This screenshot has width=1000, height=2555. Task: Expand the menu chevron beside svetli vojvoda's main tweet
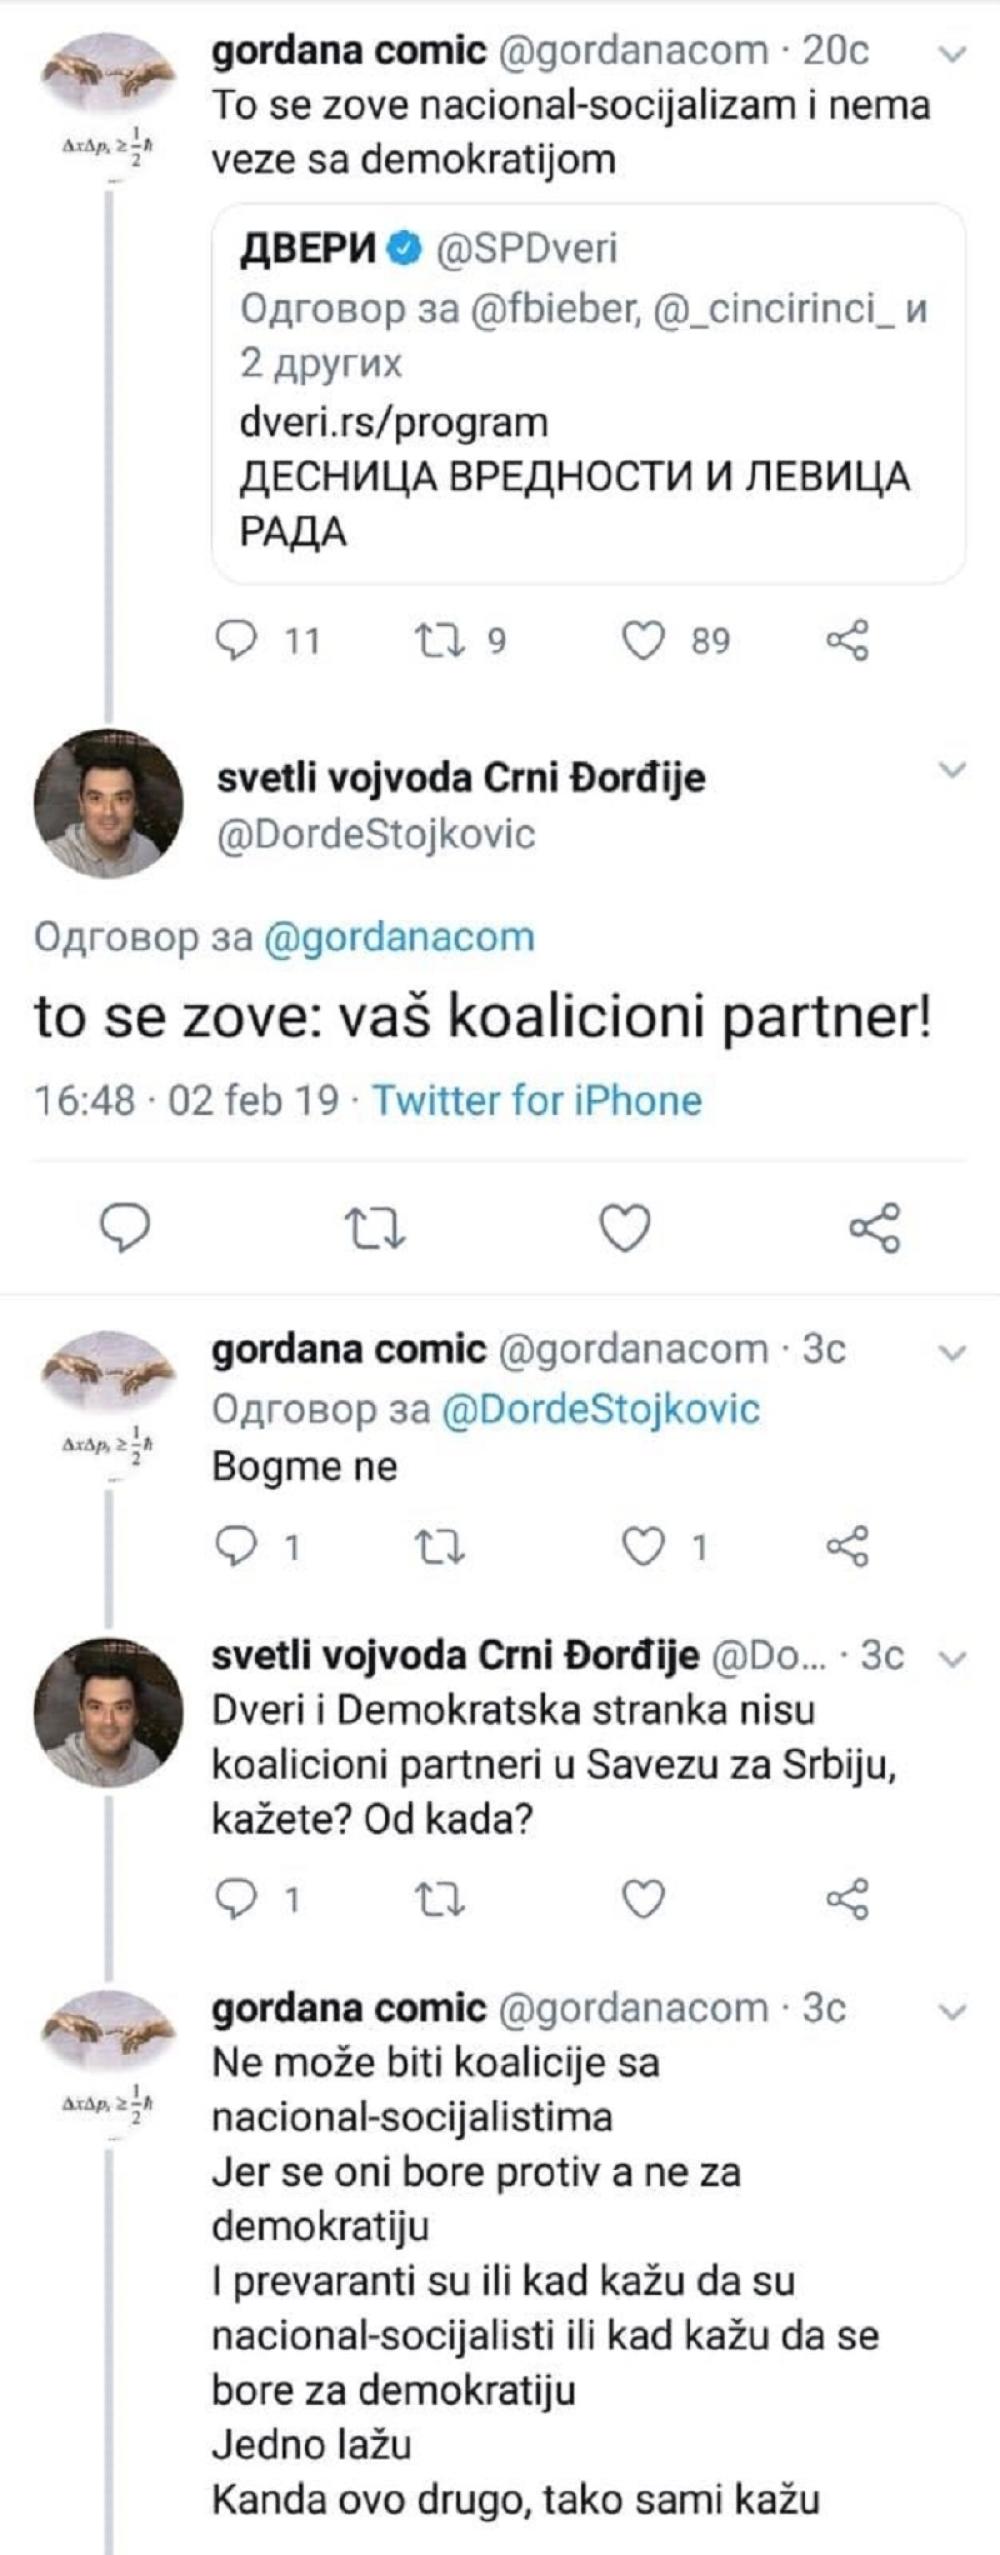[953, 770]
